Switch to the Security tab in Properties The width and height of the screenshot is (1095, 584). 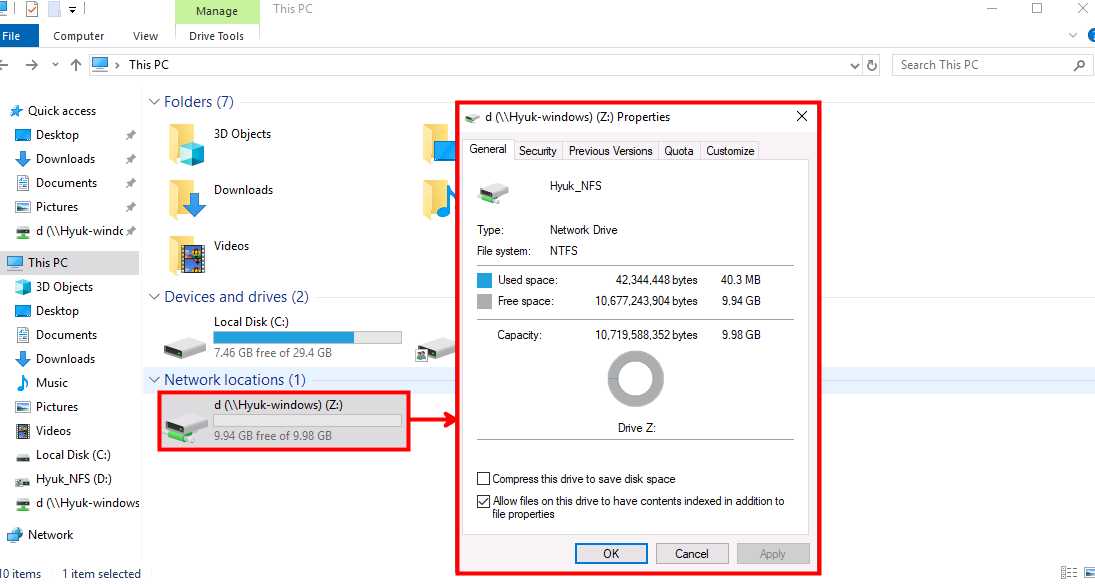click(x=538, y=151)
